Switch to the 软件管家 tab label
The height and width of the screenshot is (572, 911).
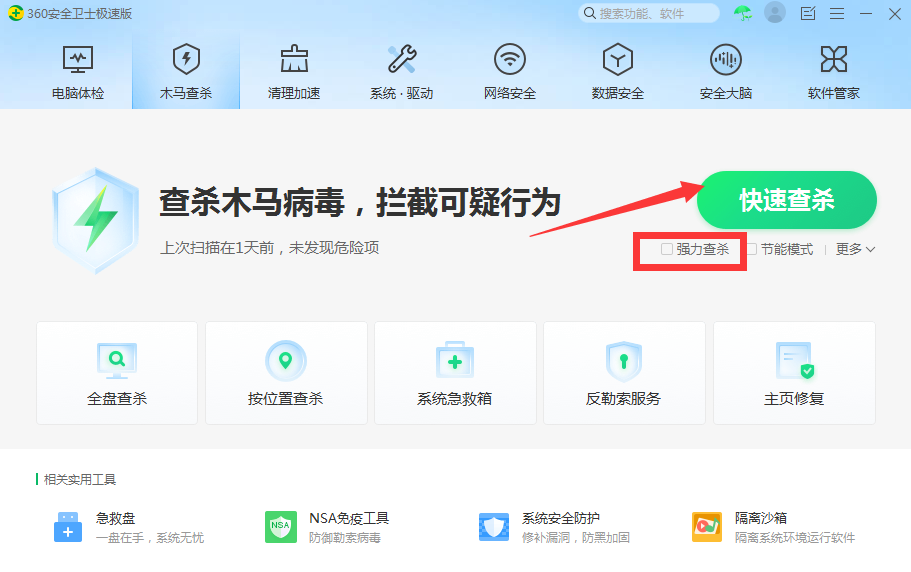point(834,93)
